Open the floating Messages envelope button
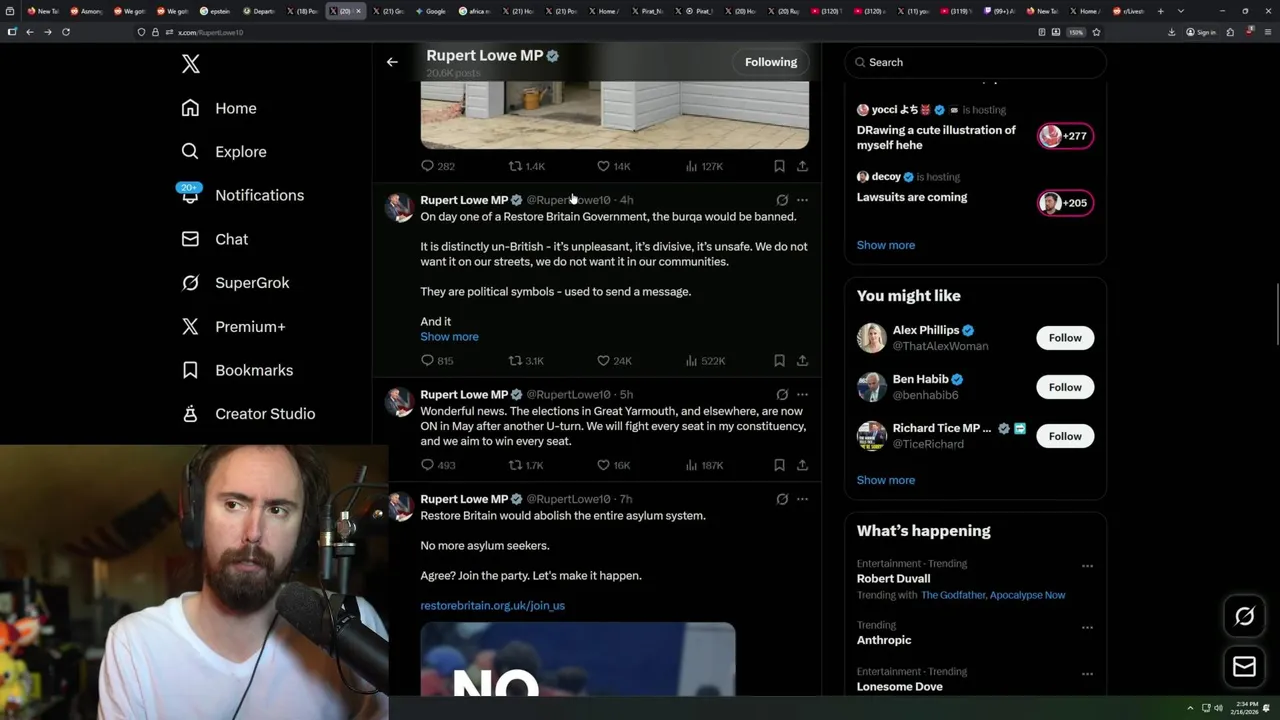1280x720 pixels. 1244,667
